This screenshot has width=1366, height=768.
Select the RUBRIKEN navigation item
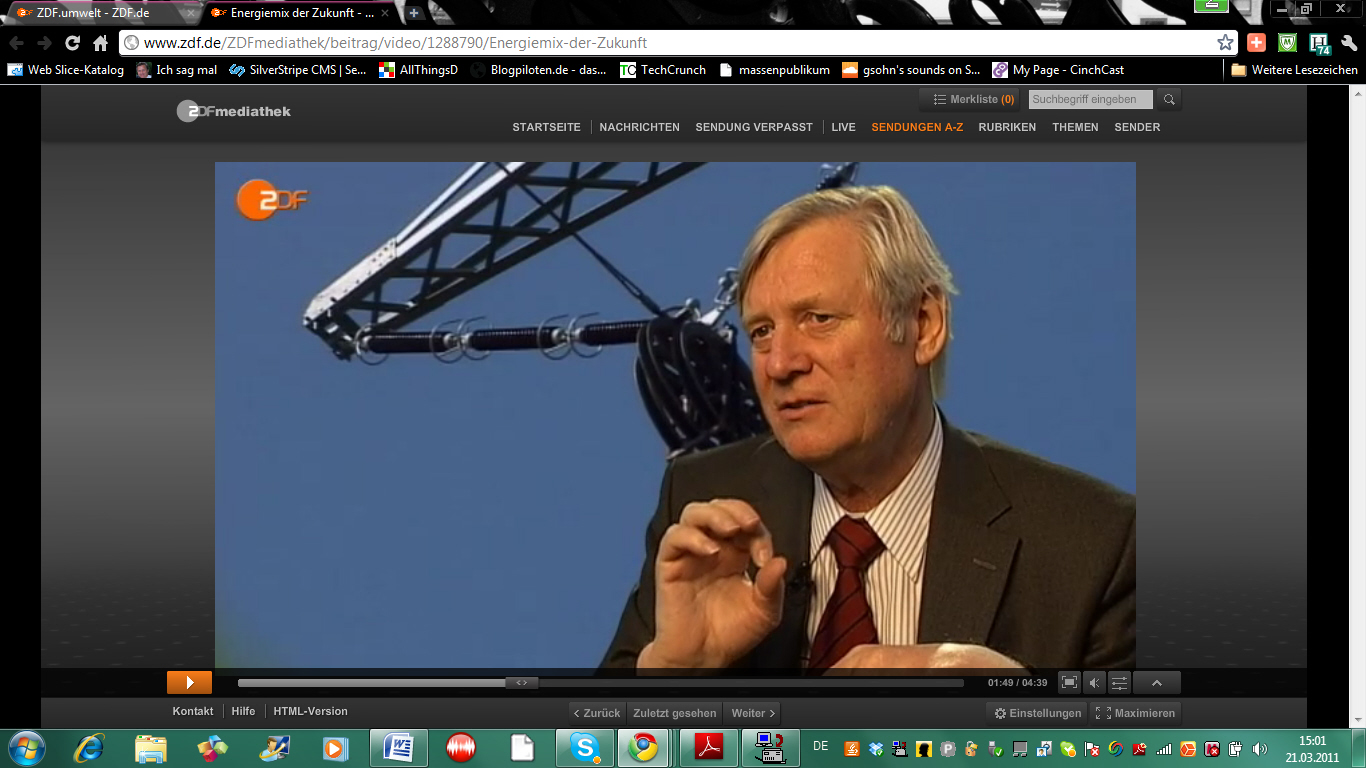1007,127
